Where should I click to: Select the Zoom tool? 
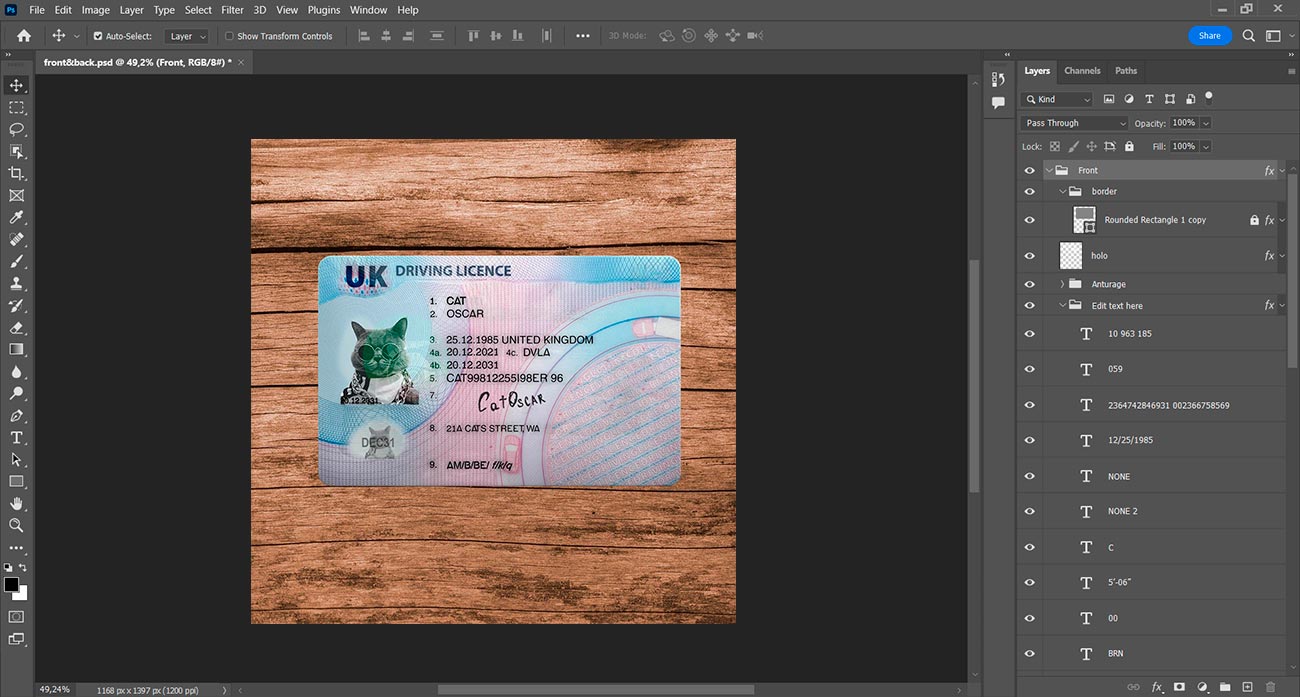coord(16,525)
